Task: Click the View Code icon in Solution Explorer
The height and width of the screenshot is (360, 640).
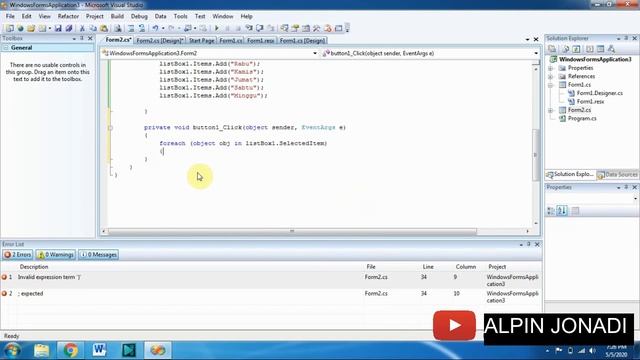Action: coord(589,49)
